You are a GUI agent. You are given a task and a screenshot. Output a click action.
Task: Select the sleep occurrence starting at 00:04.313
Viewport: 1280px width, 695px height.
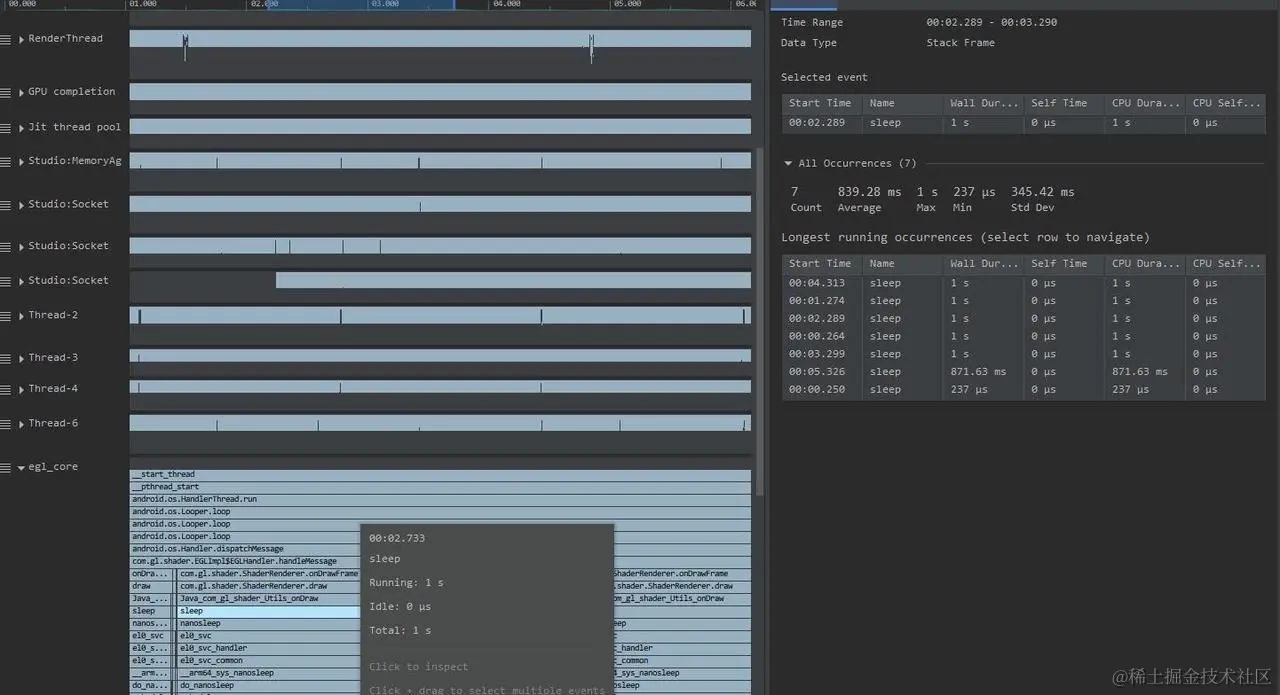(1023, 283)
